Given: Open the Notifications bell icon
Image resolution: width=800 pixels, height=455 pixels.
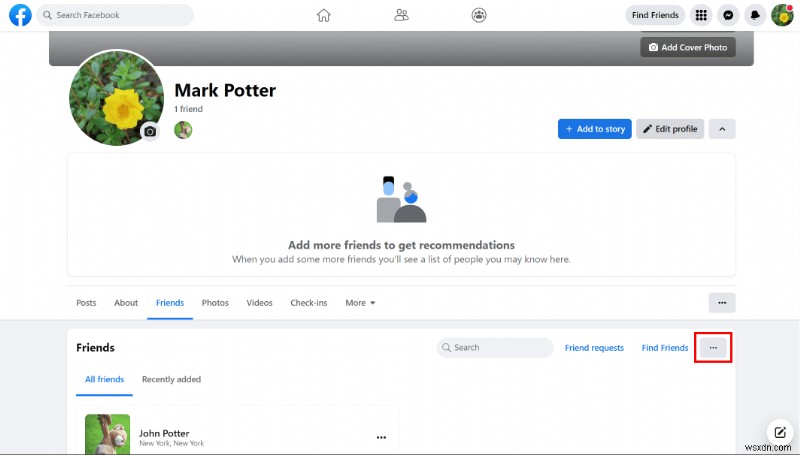Looking at the screenshot, I should tap(755, 15).
